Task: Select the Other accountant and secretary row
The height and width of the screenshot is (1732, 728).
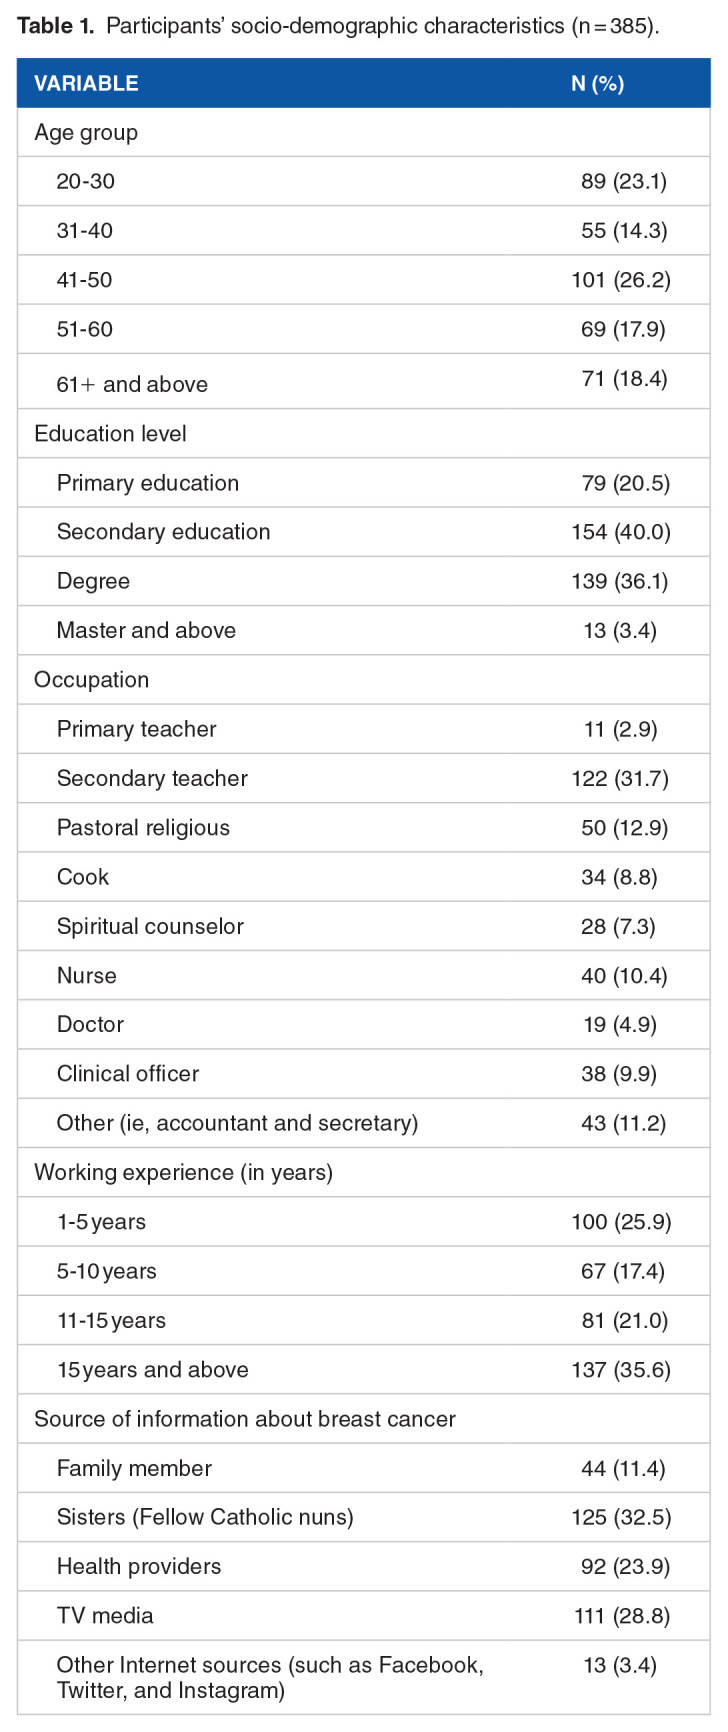Action: click(x=237, y=1123)
